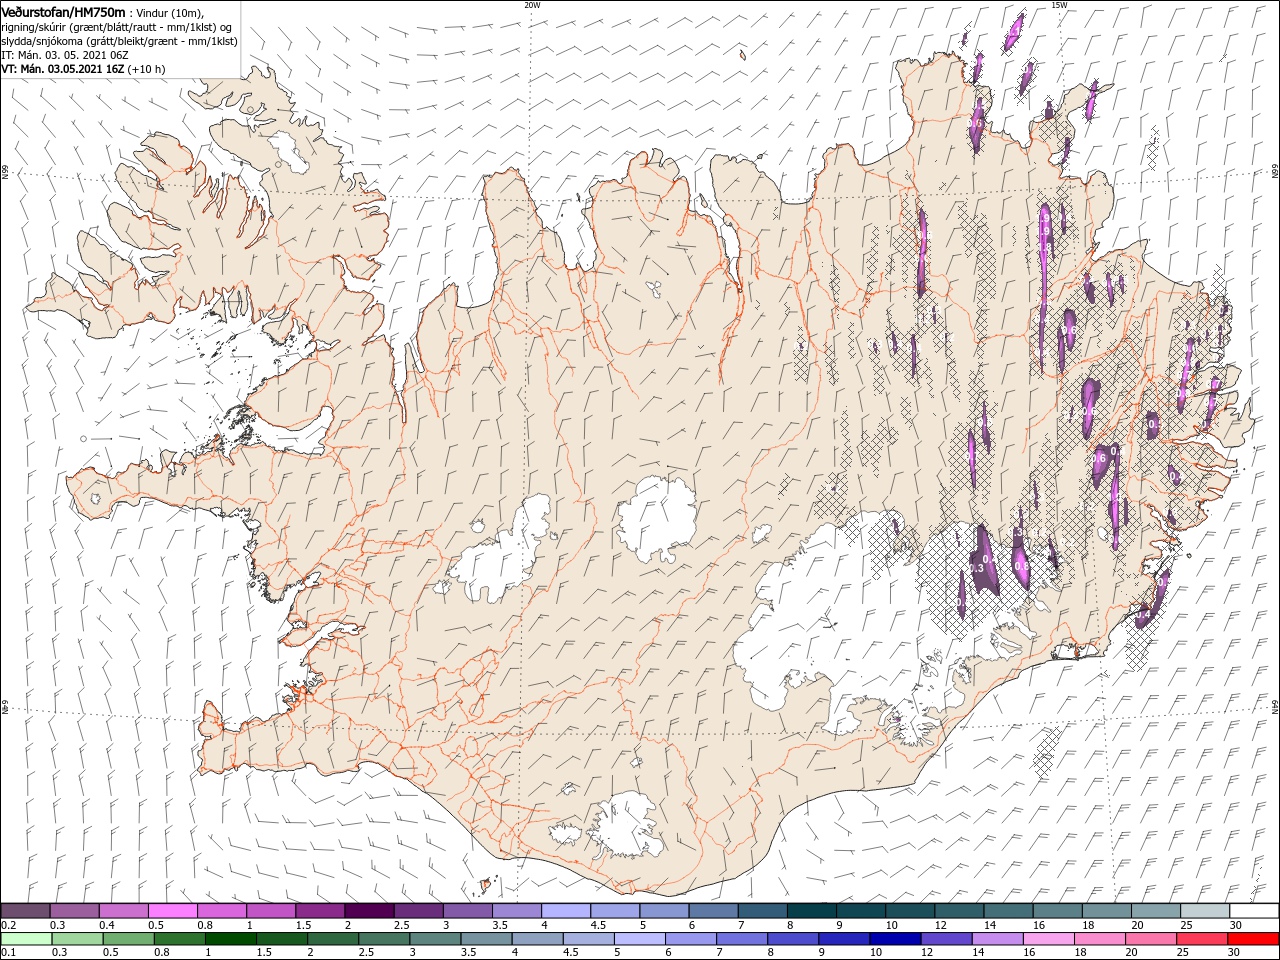
Task: Click the upper legend swatch between 6 and 7
Action: [x=713, y=911]
